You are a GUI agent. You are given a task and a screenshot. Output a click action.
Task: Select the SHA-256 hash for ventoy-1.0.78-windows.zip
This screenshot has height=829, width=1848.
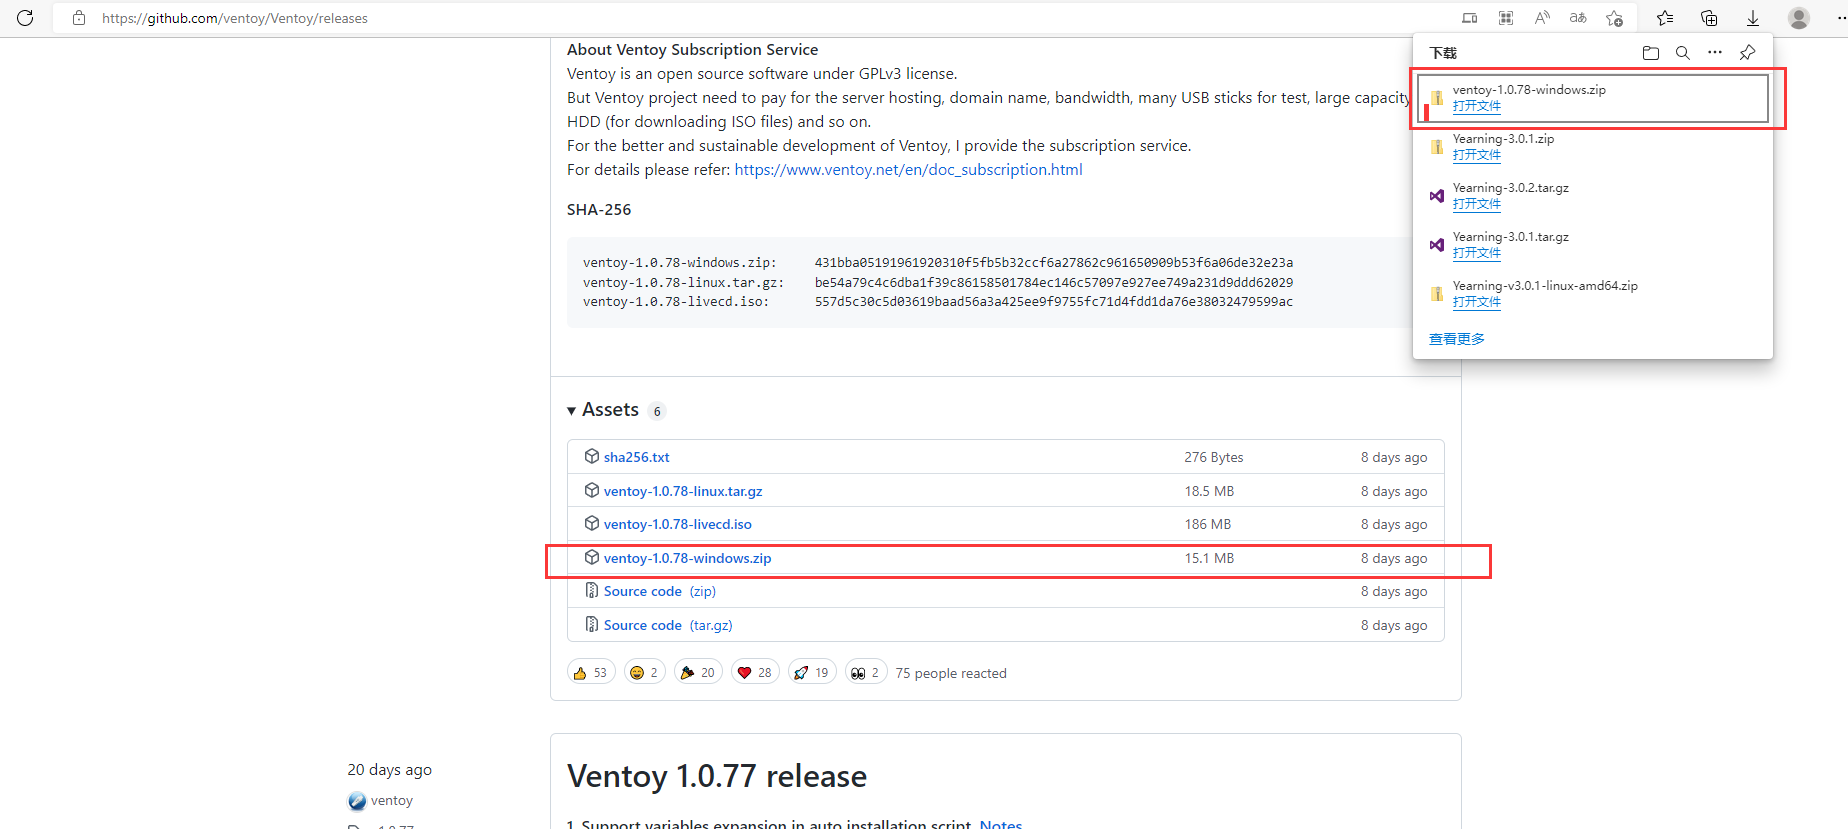tap(1054, 263)
